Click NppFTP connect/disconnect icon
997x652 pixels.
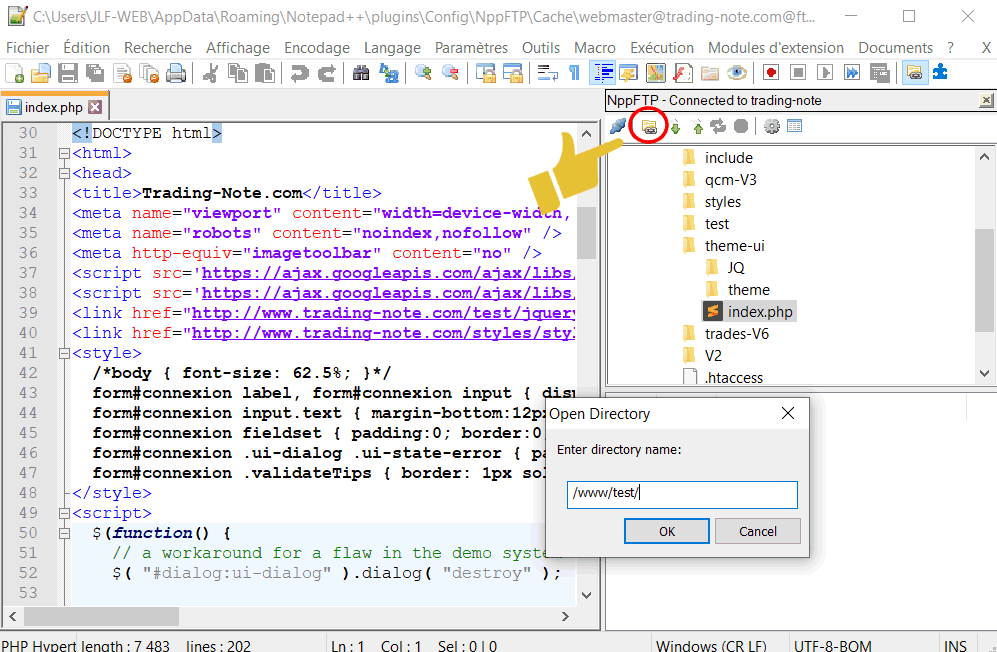(617, 127)
